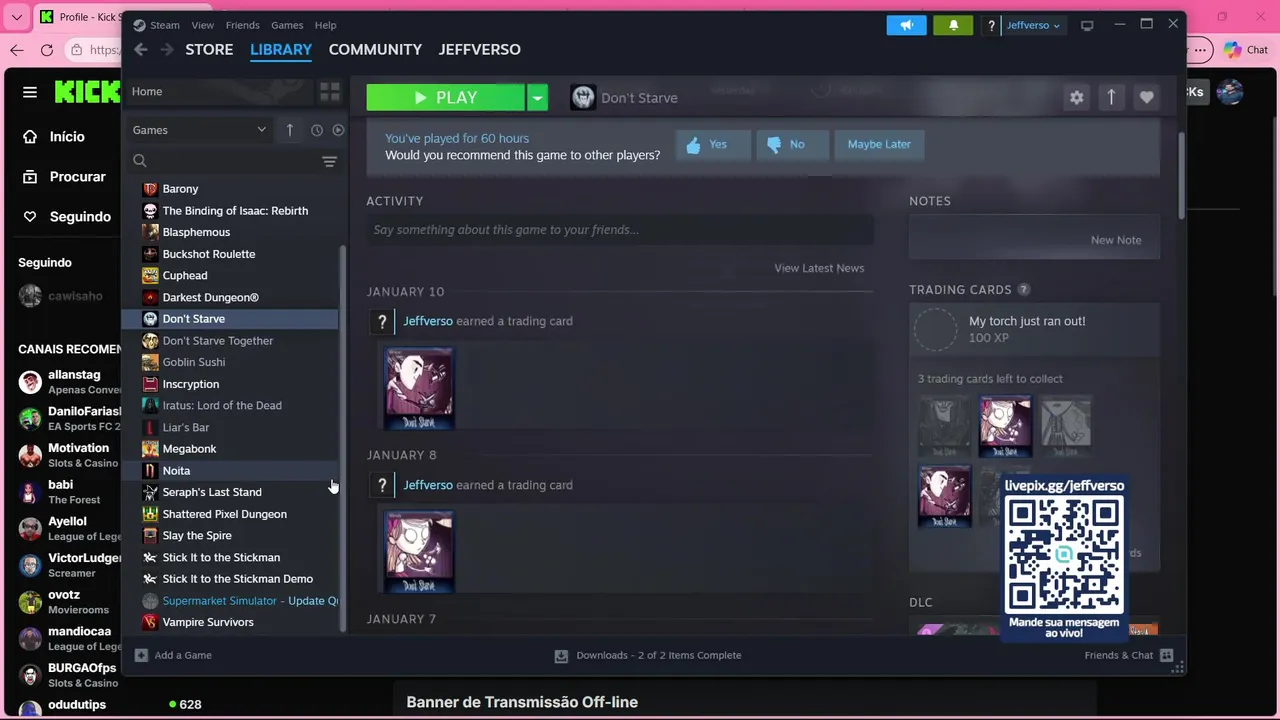
Task: Click the question mark help icon
Action: click(x=991, y=25)
